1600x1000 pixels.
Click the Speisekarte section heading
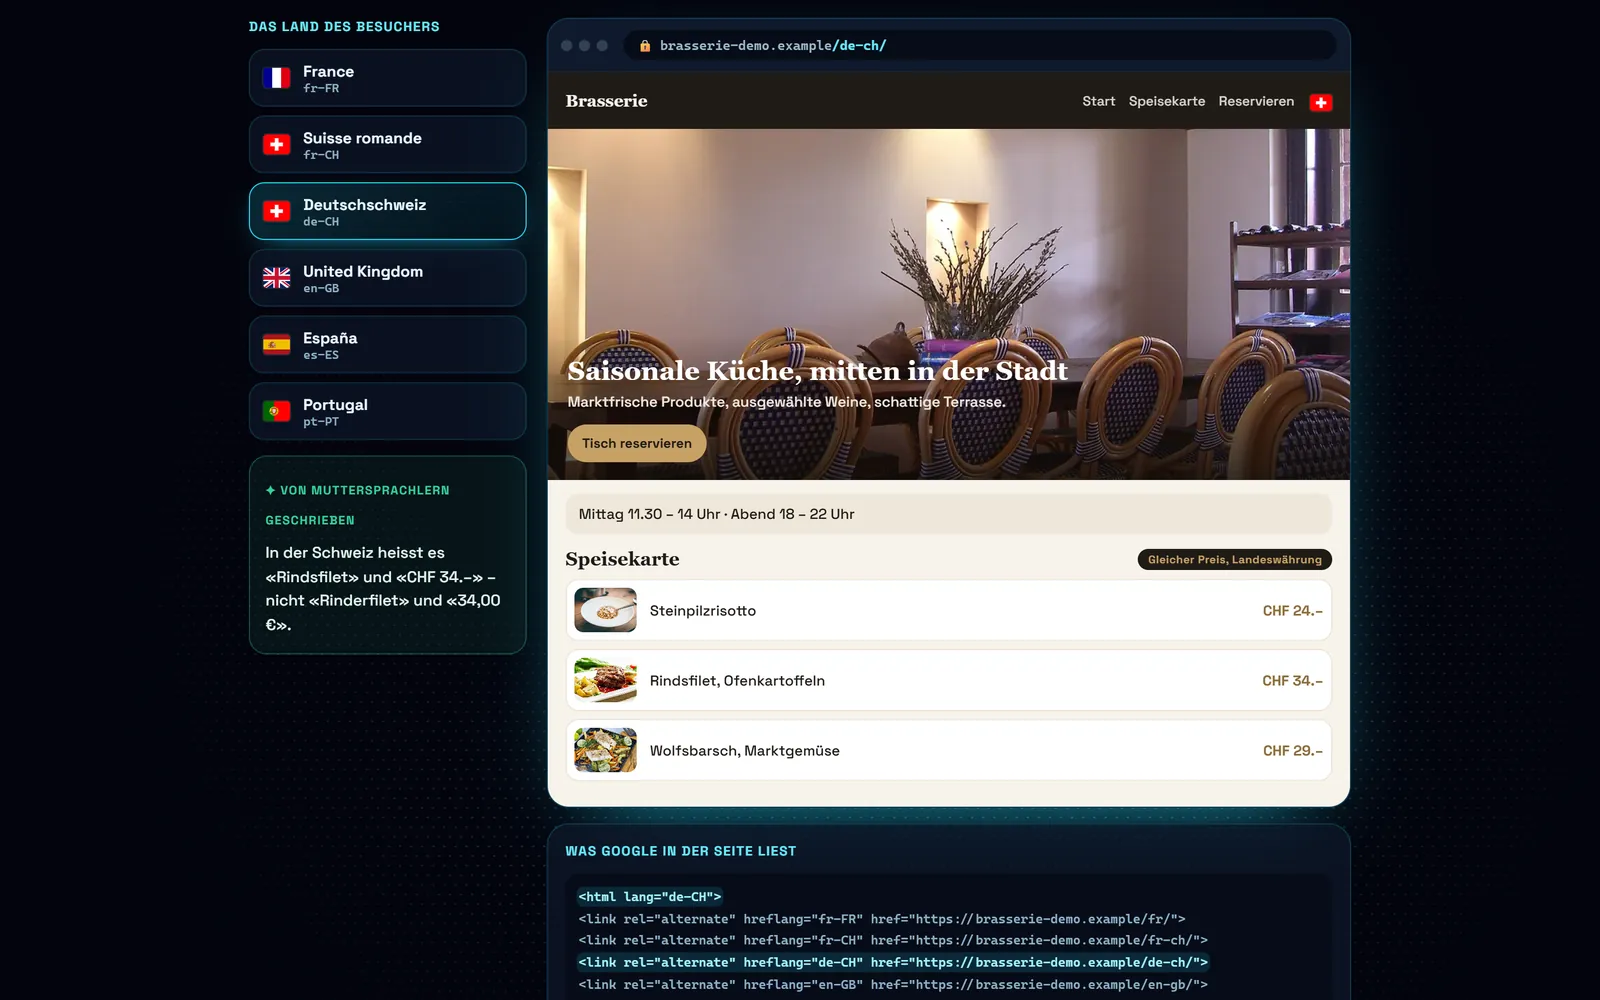click(x=622, y=559)
